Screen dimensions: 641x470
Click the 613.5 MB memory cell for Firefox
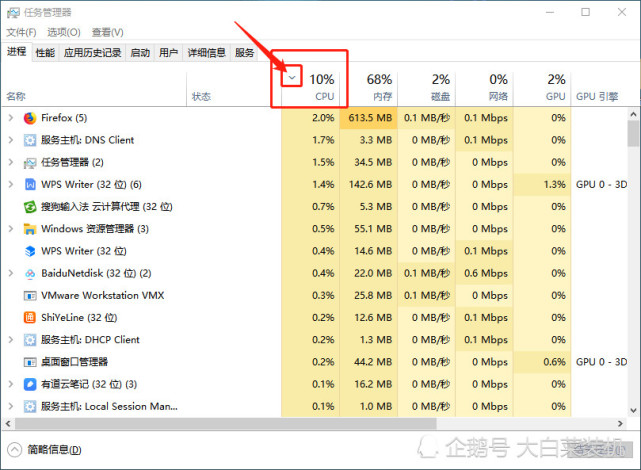pyautogui.click(x=370, y=118)
